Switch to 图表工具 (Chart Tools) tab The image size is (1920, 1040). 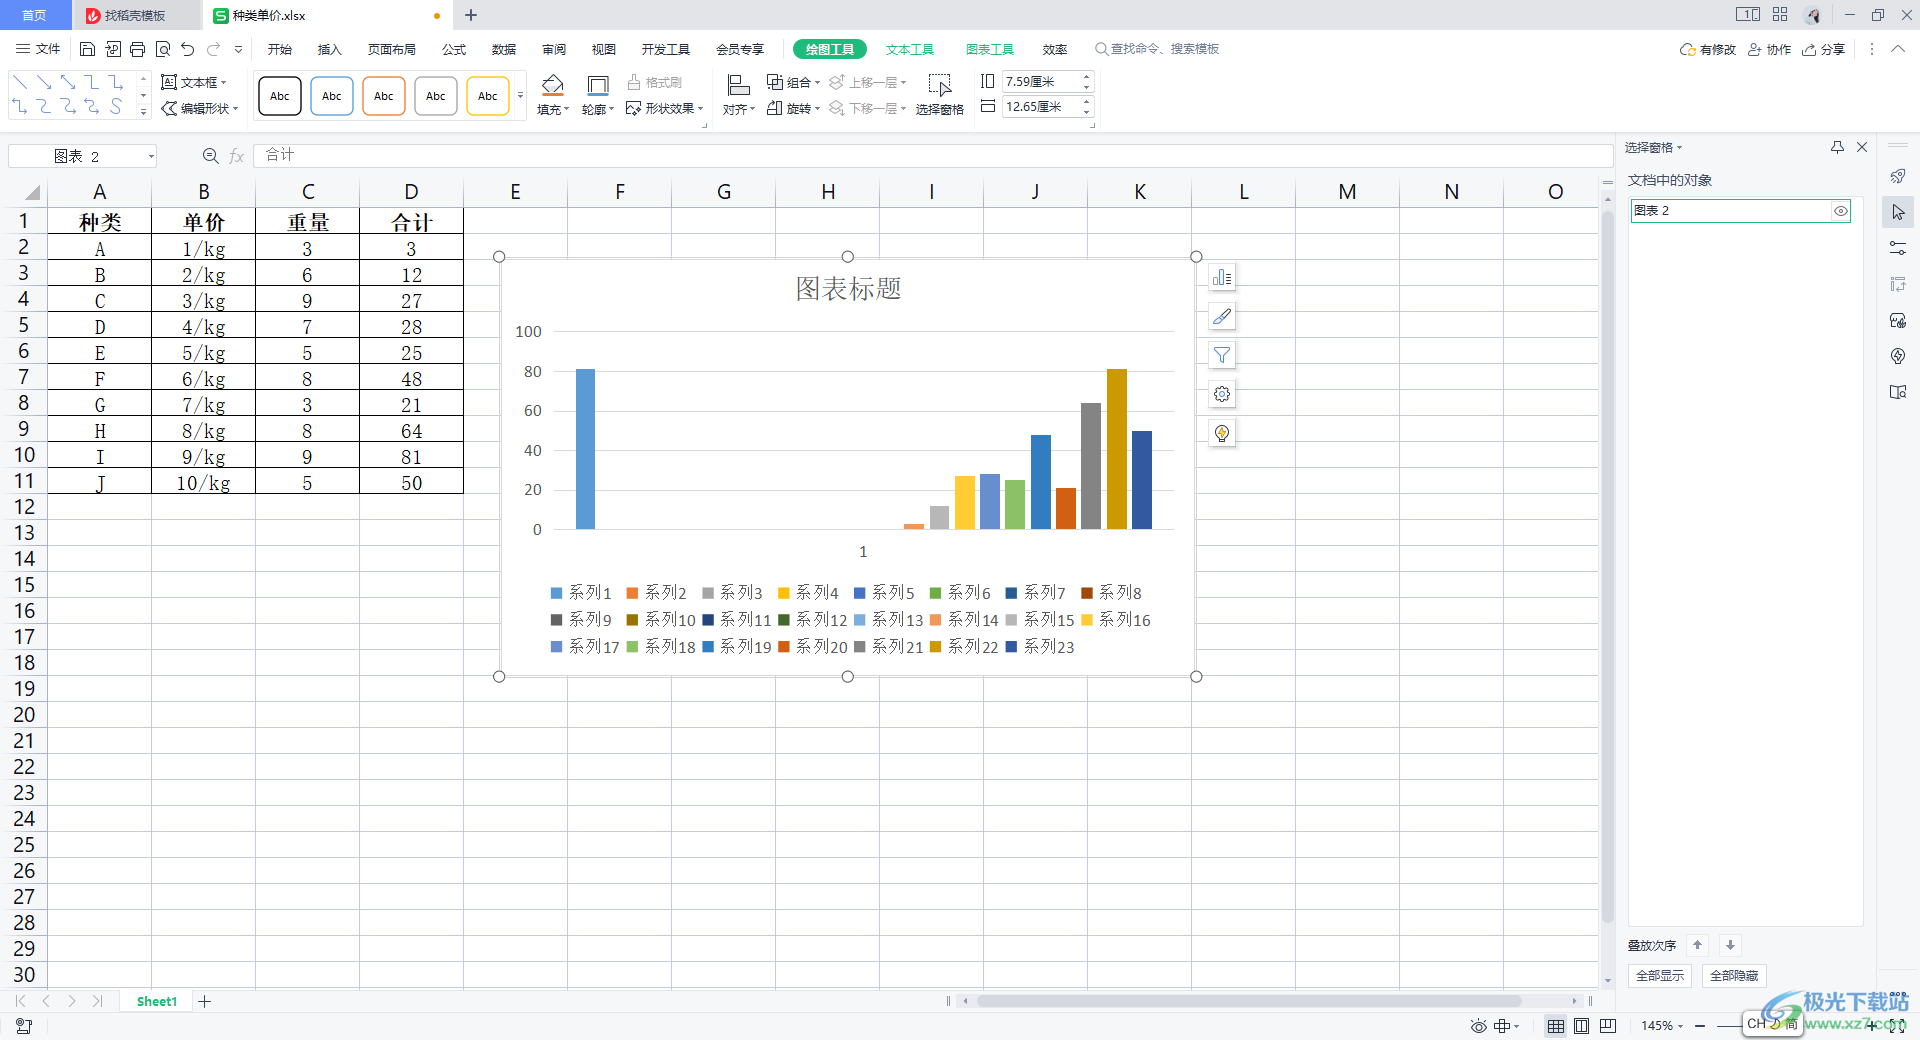coord(989,49)
